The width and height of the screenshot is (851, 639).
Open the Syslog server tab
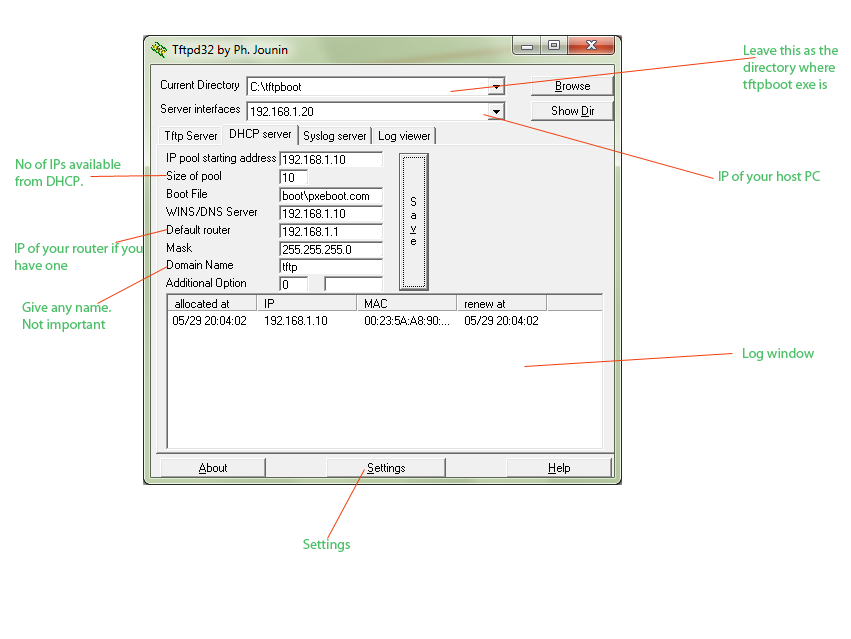coord(334,136)
